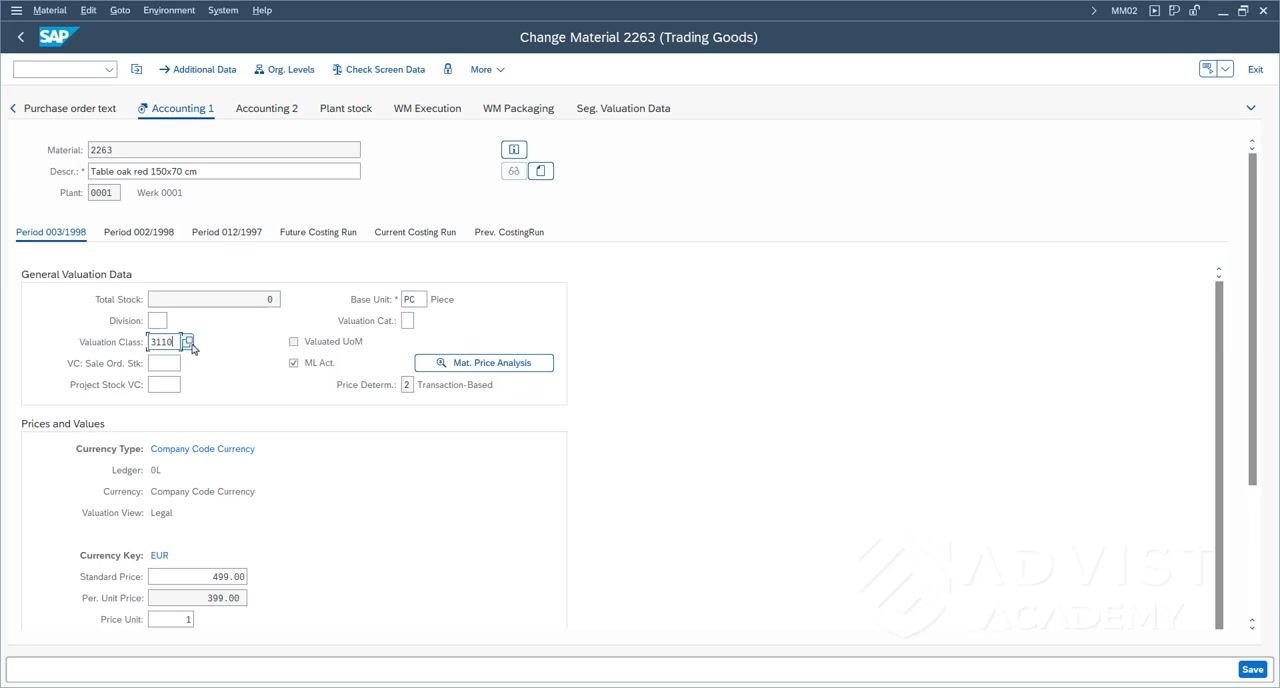
Task: Toggle the Valuated UoM checkbox
Action: point(294,342)
